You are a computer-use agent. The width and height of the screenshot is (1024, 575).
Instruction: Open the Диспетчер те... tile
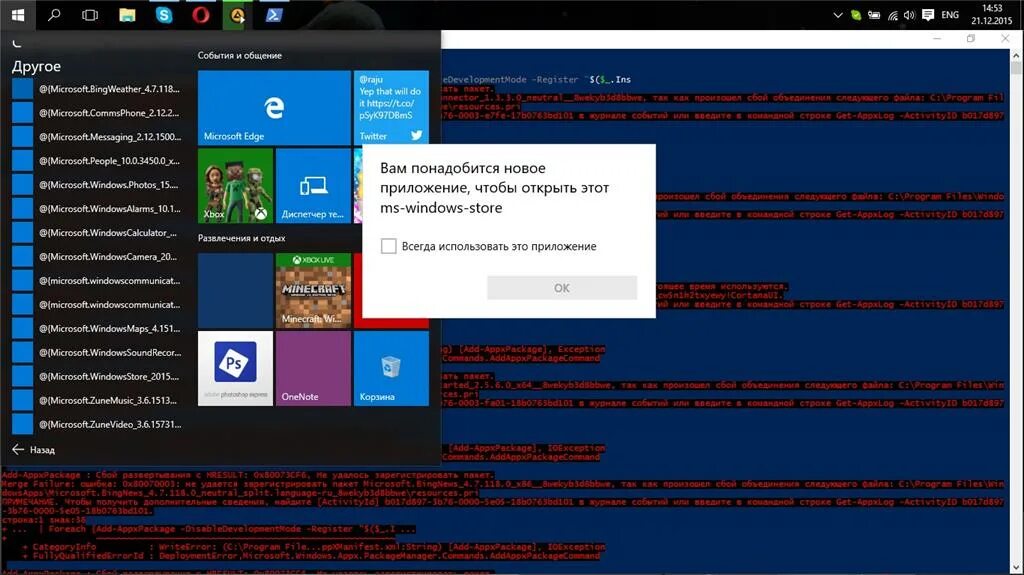[313, 186]
